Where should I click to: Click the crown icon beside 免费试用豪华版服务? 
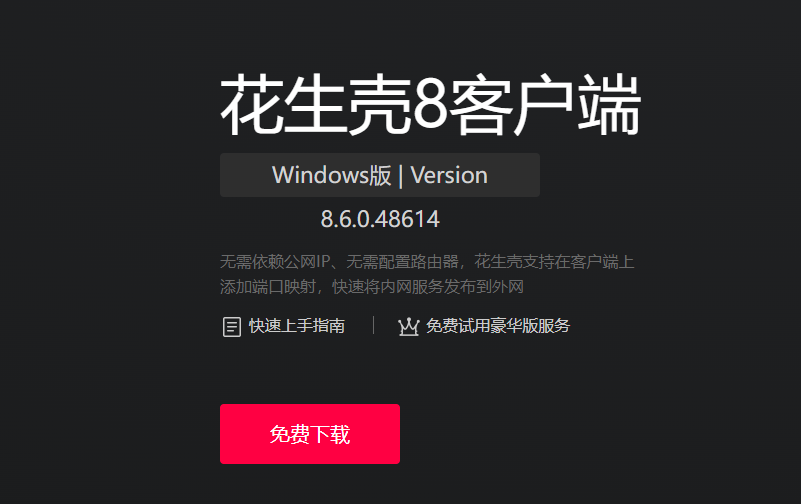[x=408, y=326]
